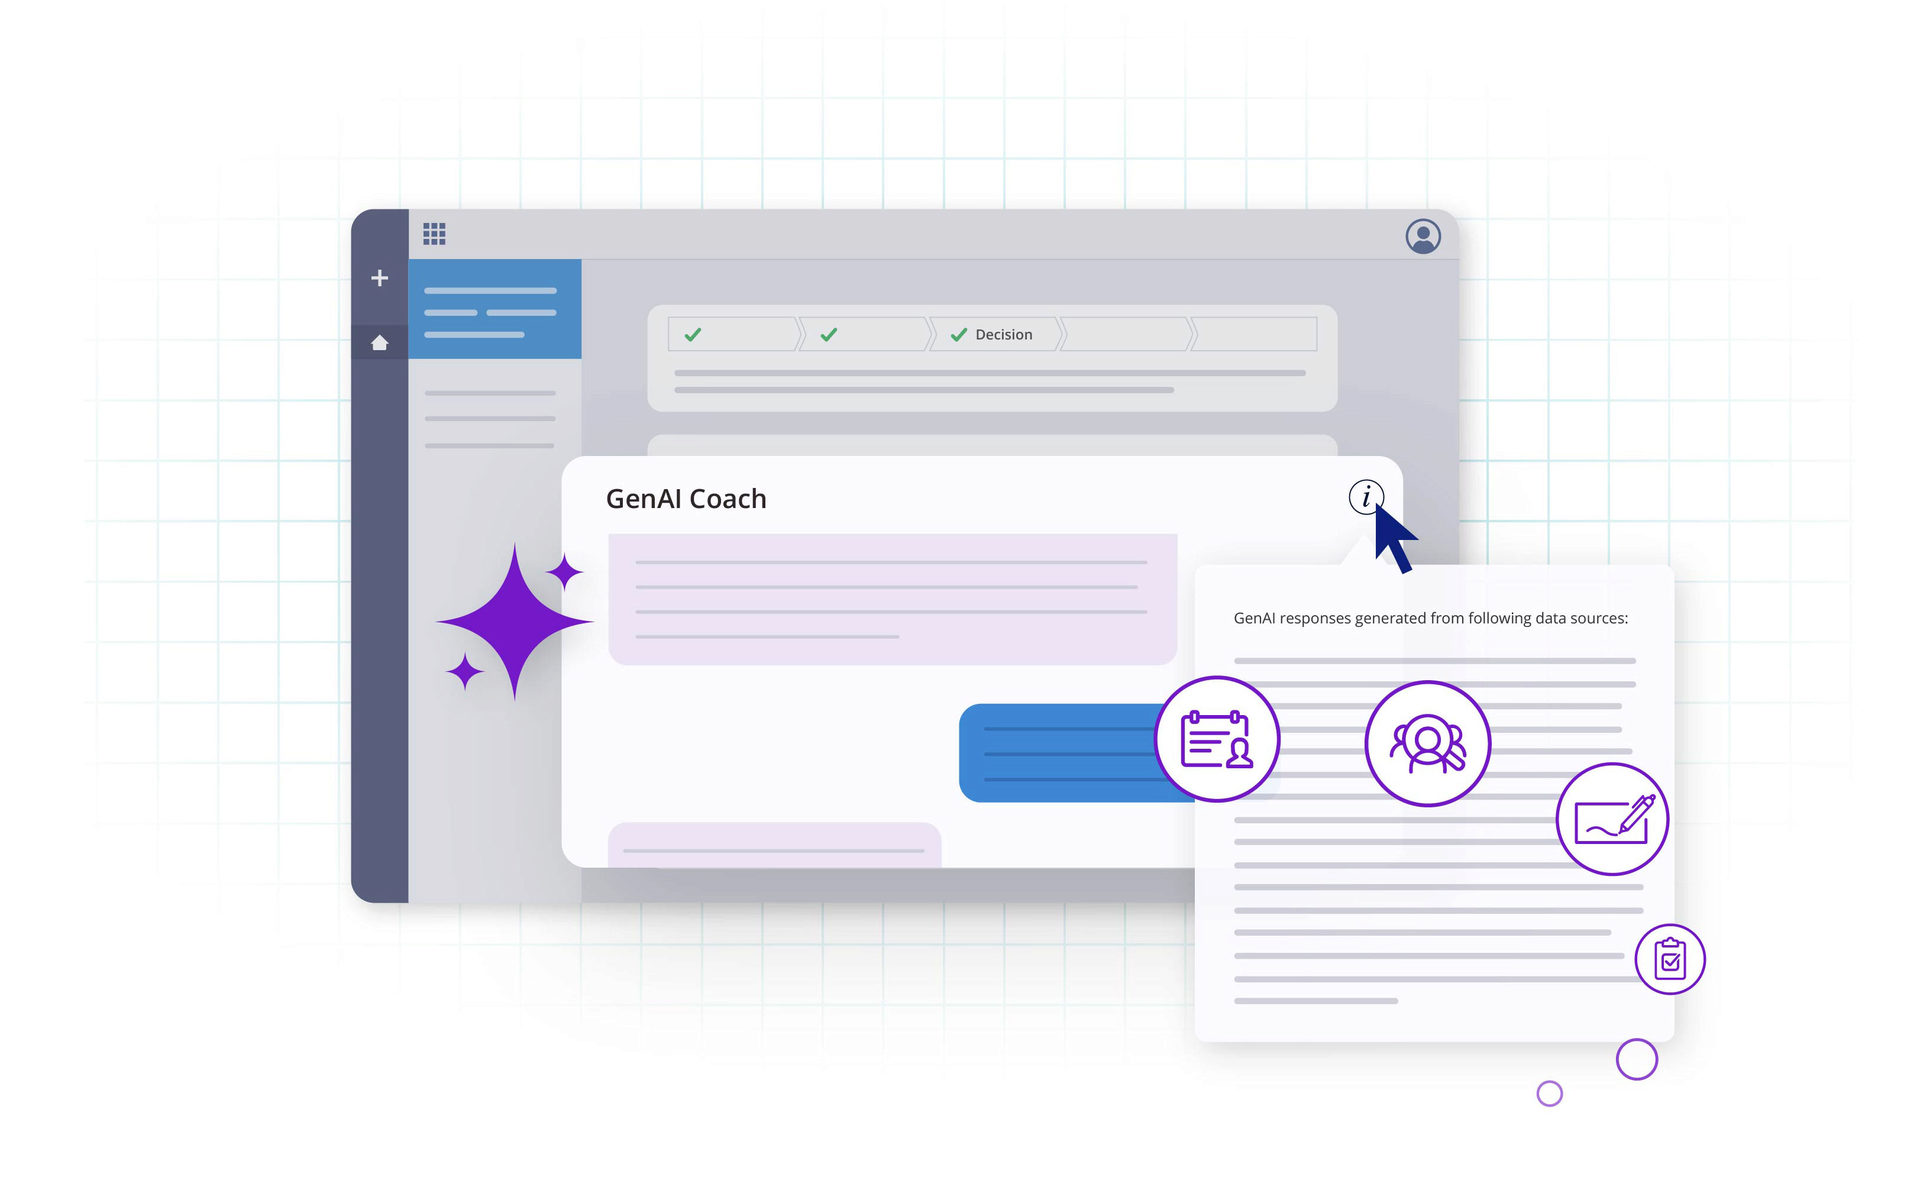Select the document edit icon
The image size is (1920, 1190).
(x=1611, y=817)
